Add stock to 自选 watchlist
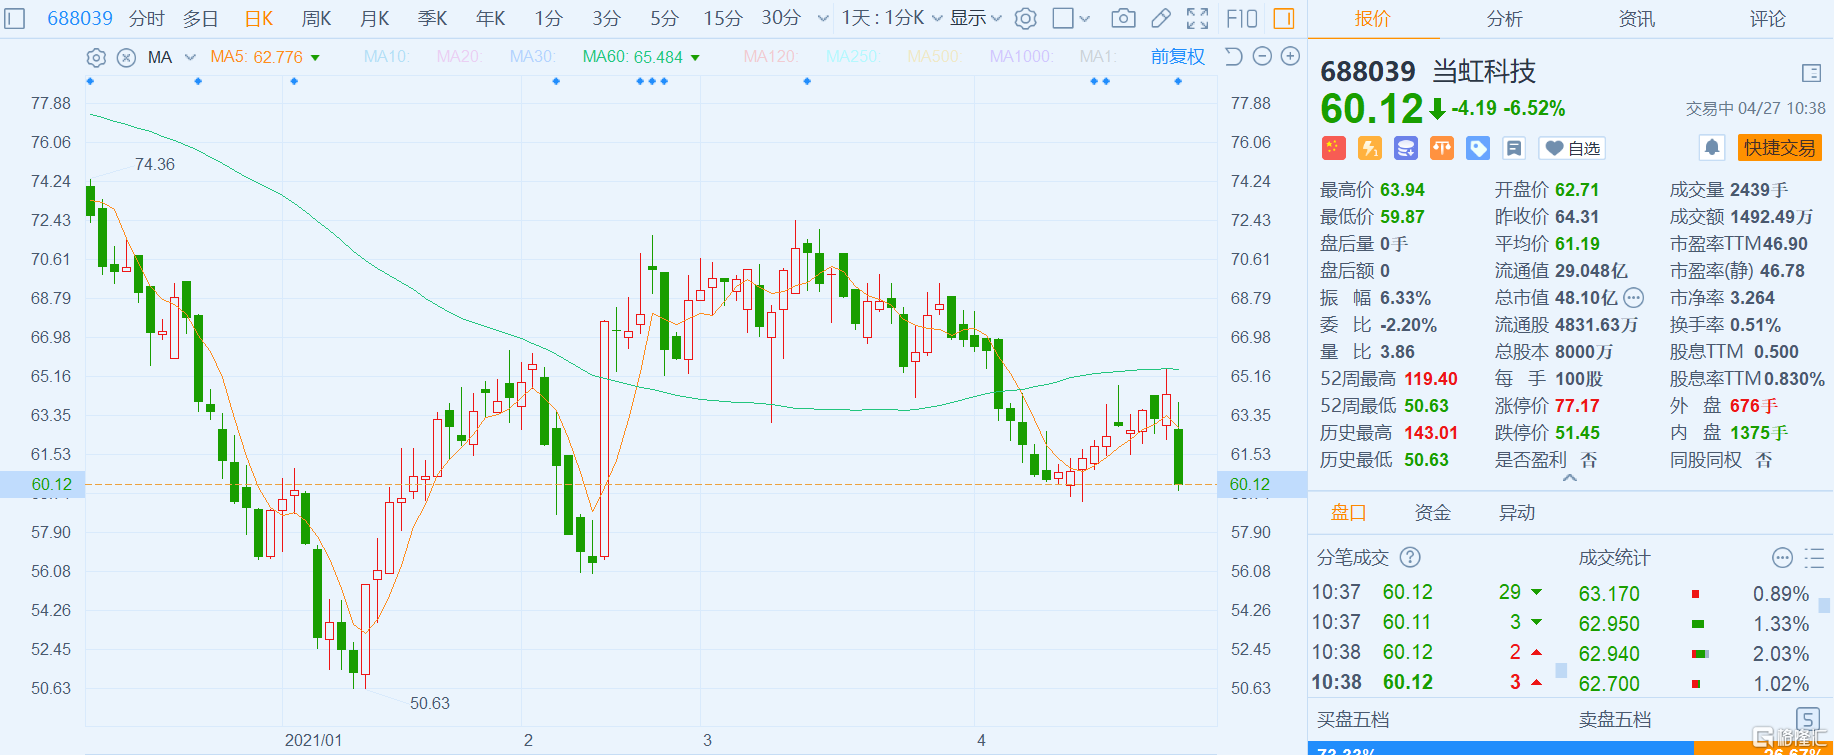Viewport: 1834px width, 755px height. 1571,148
